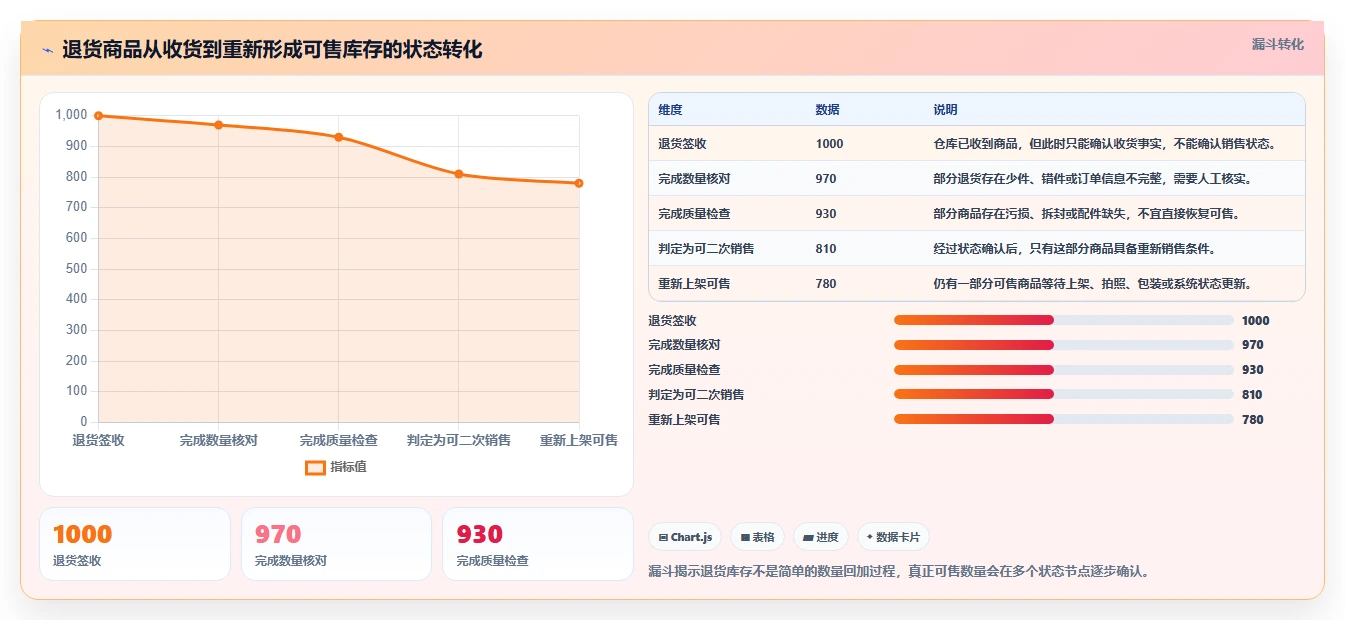Image resolution: width=1345 pixels, height=620 pixels.
Task: Select the chart data point for 退货签收
Action: click(x=98, y=116)
